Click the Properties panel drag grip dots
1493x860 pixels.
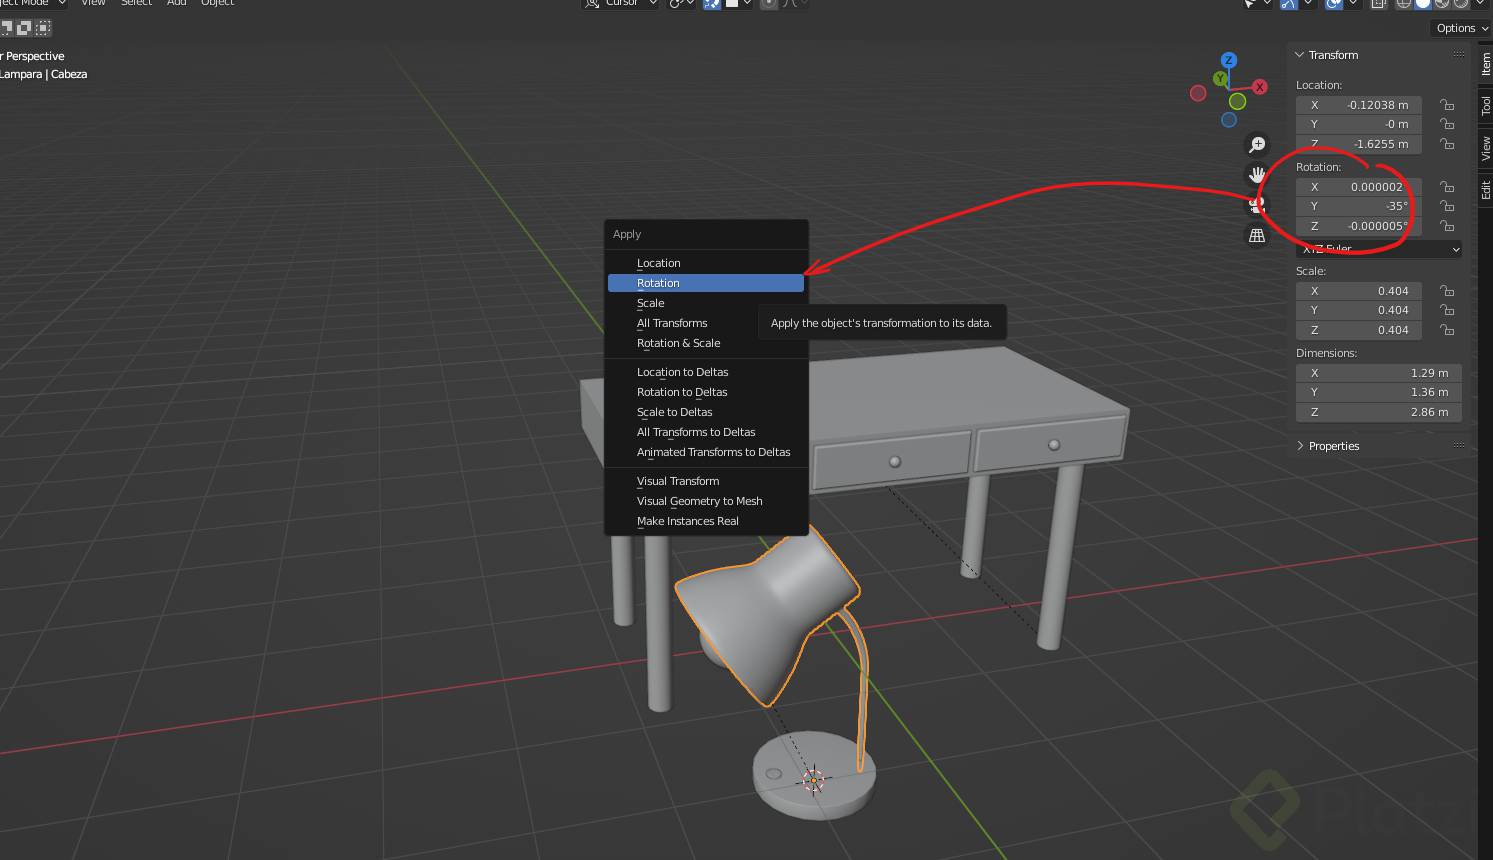point(1459,445)
